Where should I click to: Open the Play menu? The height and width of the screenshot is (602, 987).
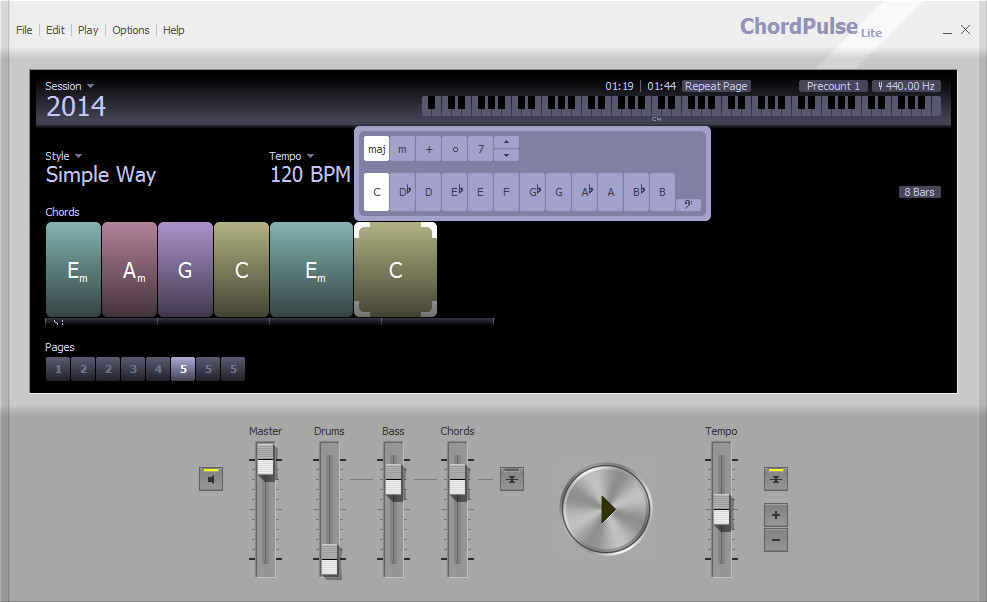click(88, 30)
